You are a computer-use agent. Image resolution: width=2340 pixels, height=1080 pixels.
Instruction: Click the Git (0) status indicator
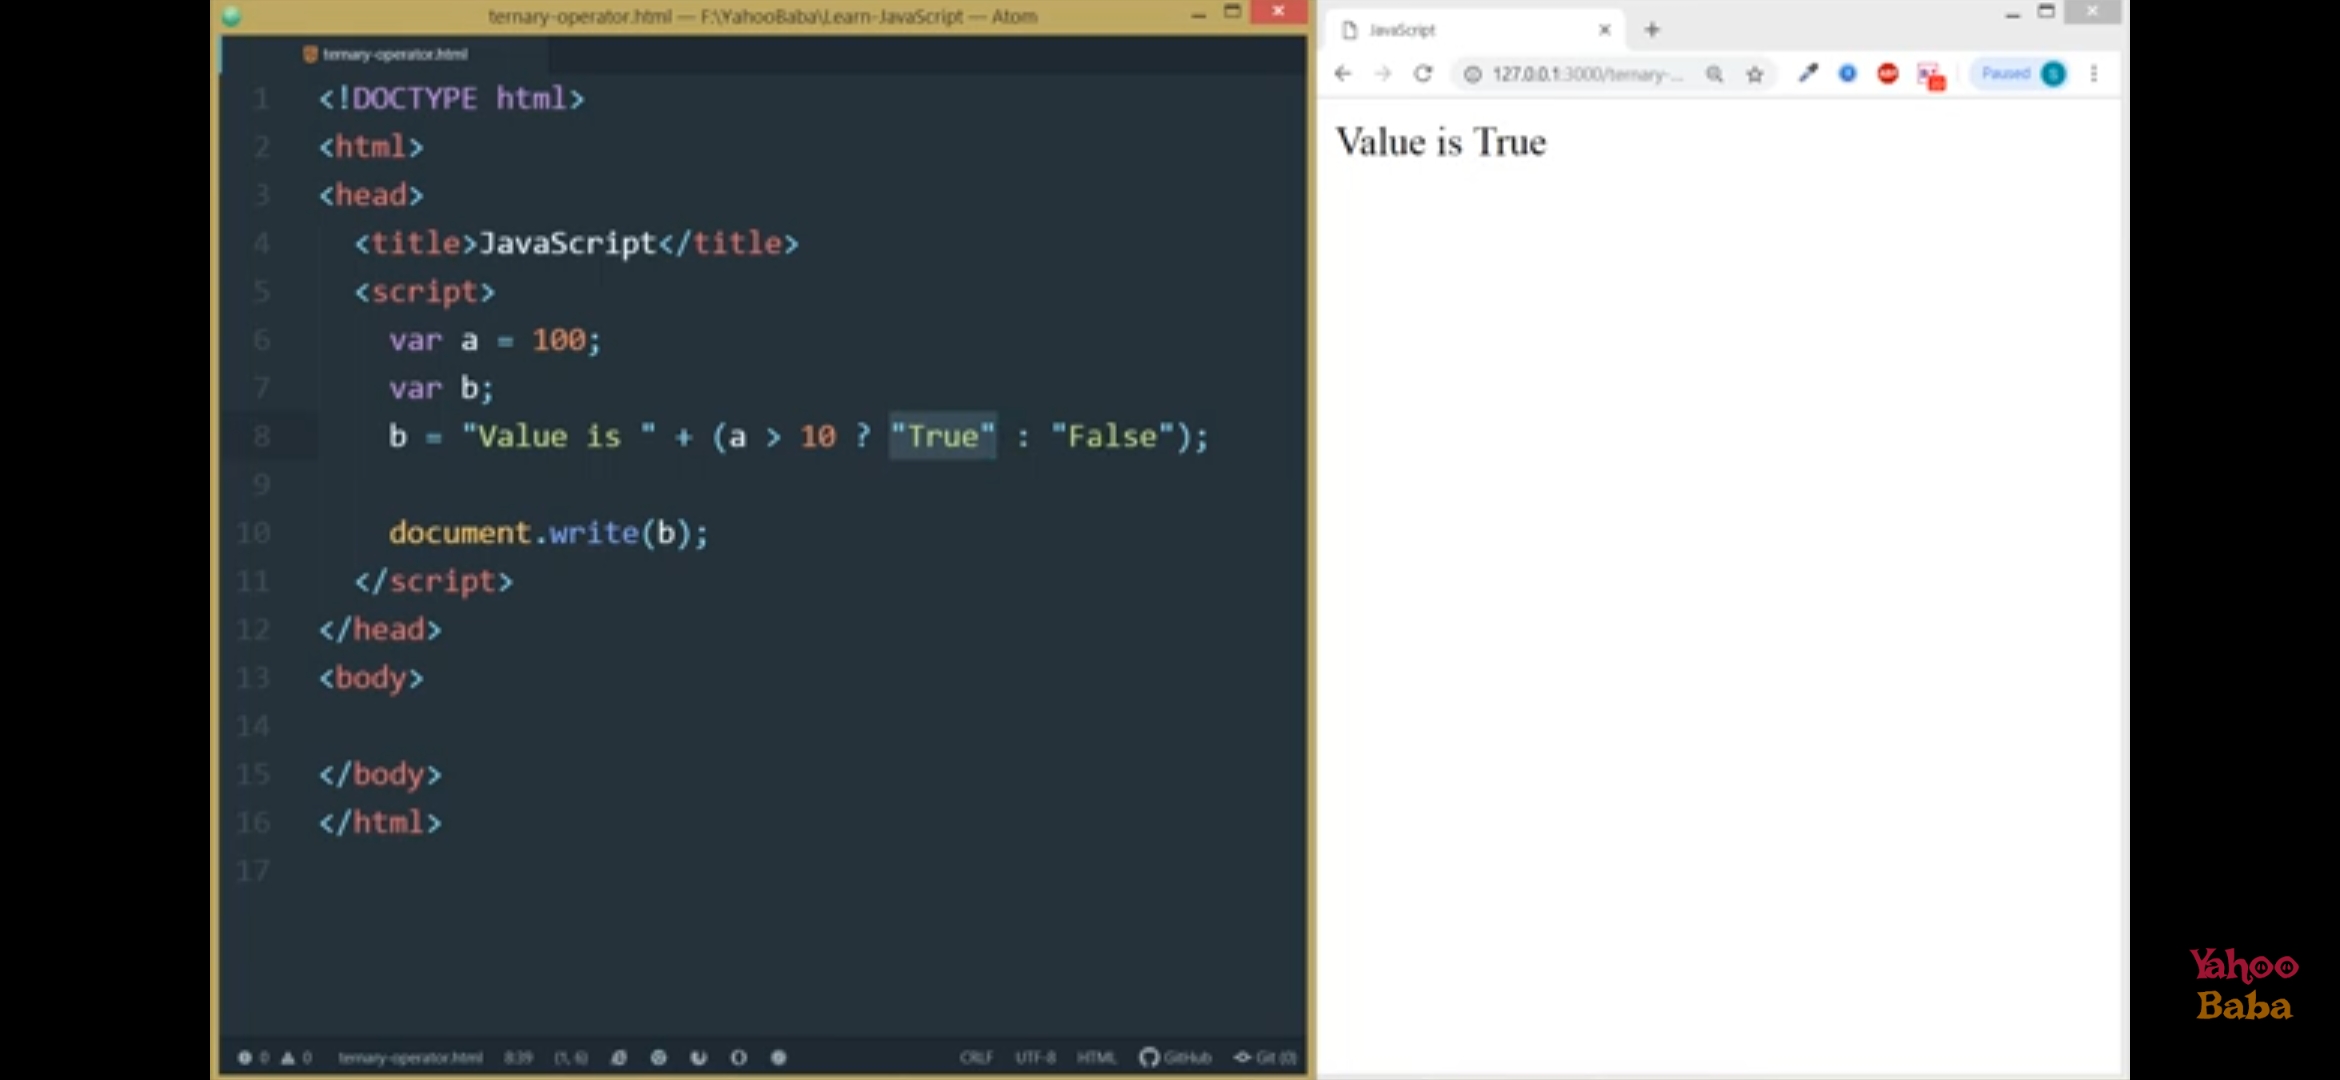pos(1266,1057)
